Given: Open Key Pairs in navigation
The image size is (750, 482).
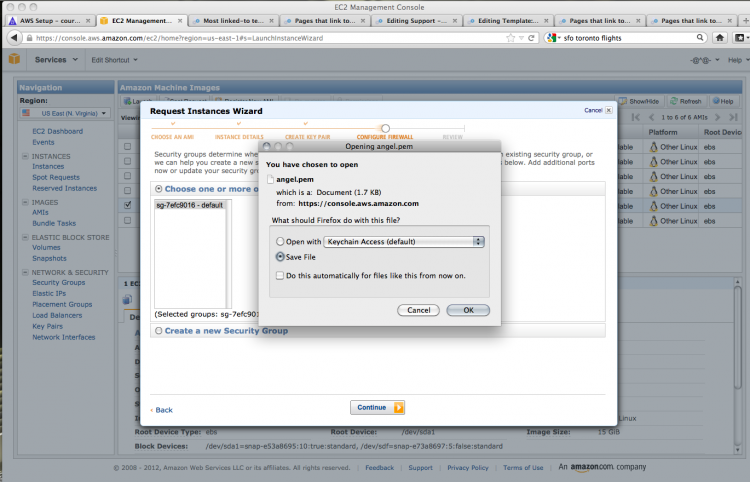Looking at the screenshot, I should coord(47,326).
